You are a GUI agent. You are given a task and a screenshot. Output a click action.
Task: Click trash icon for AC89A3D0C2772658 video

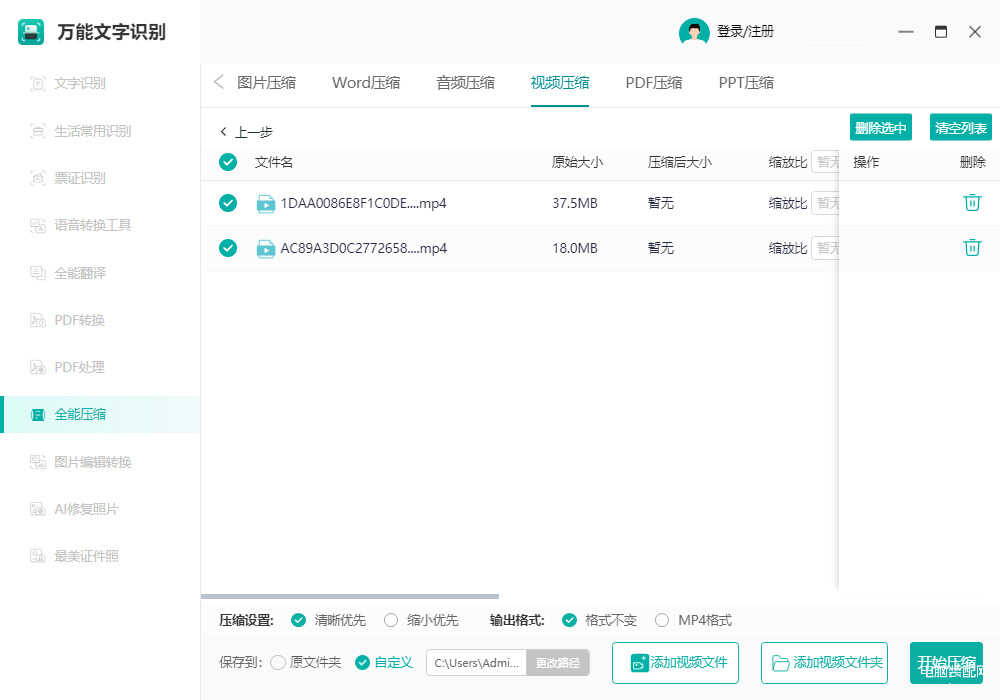pos(971,248)
